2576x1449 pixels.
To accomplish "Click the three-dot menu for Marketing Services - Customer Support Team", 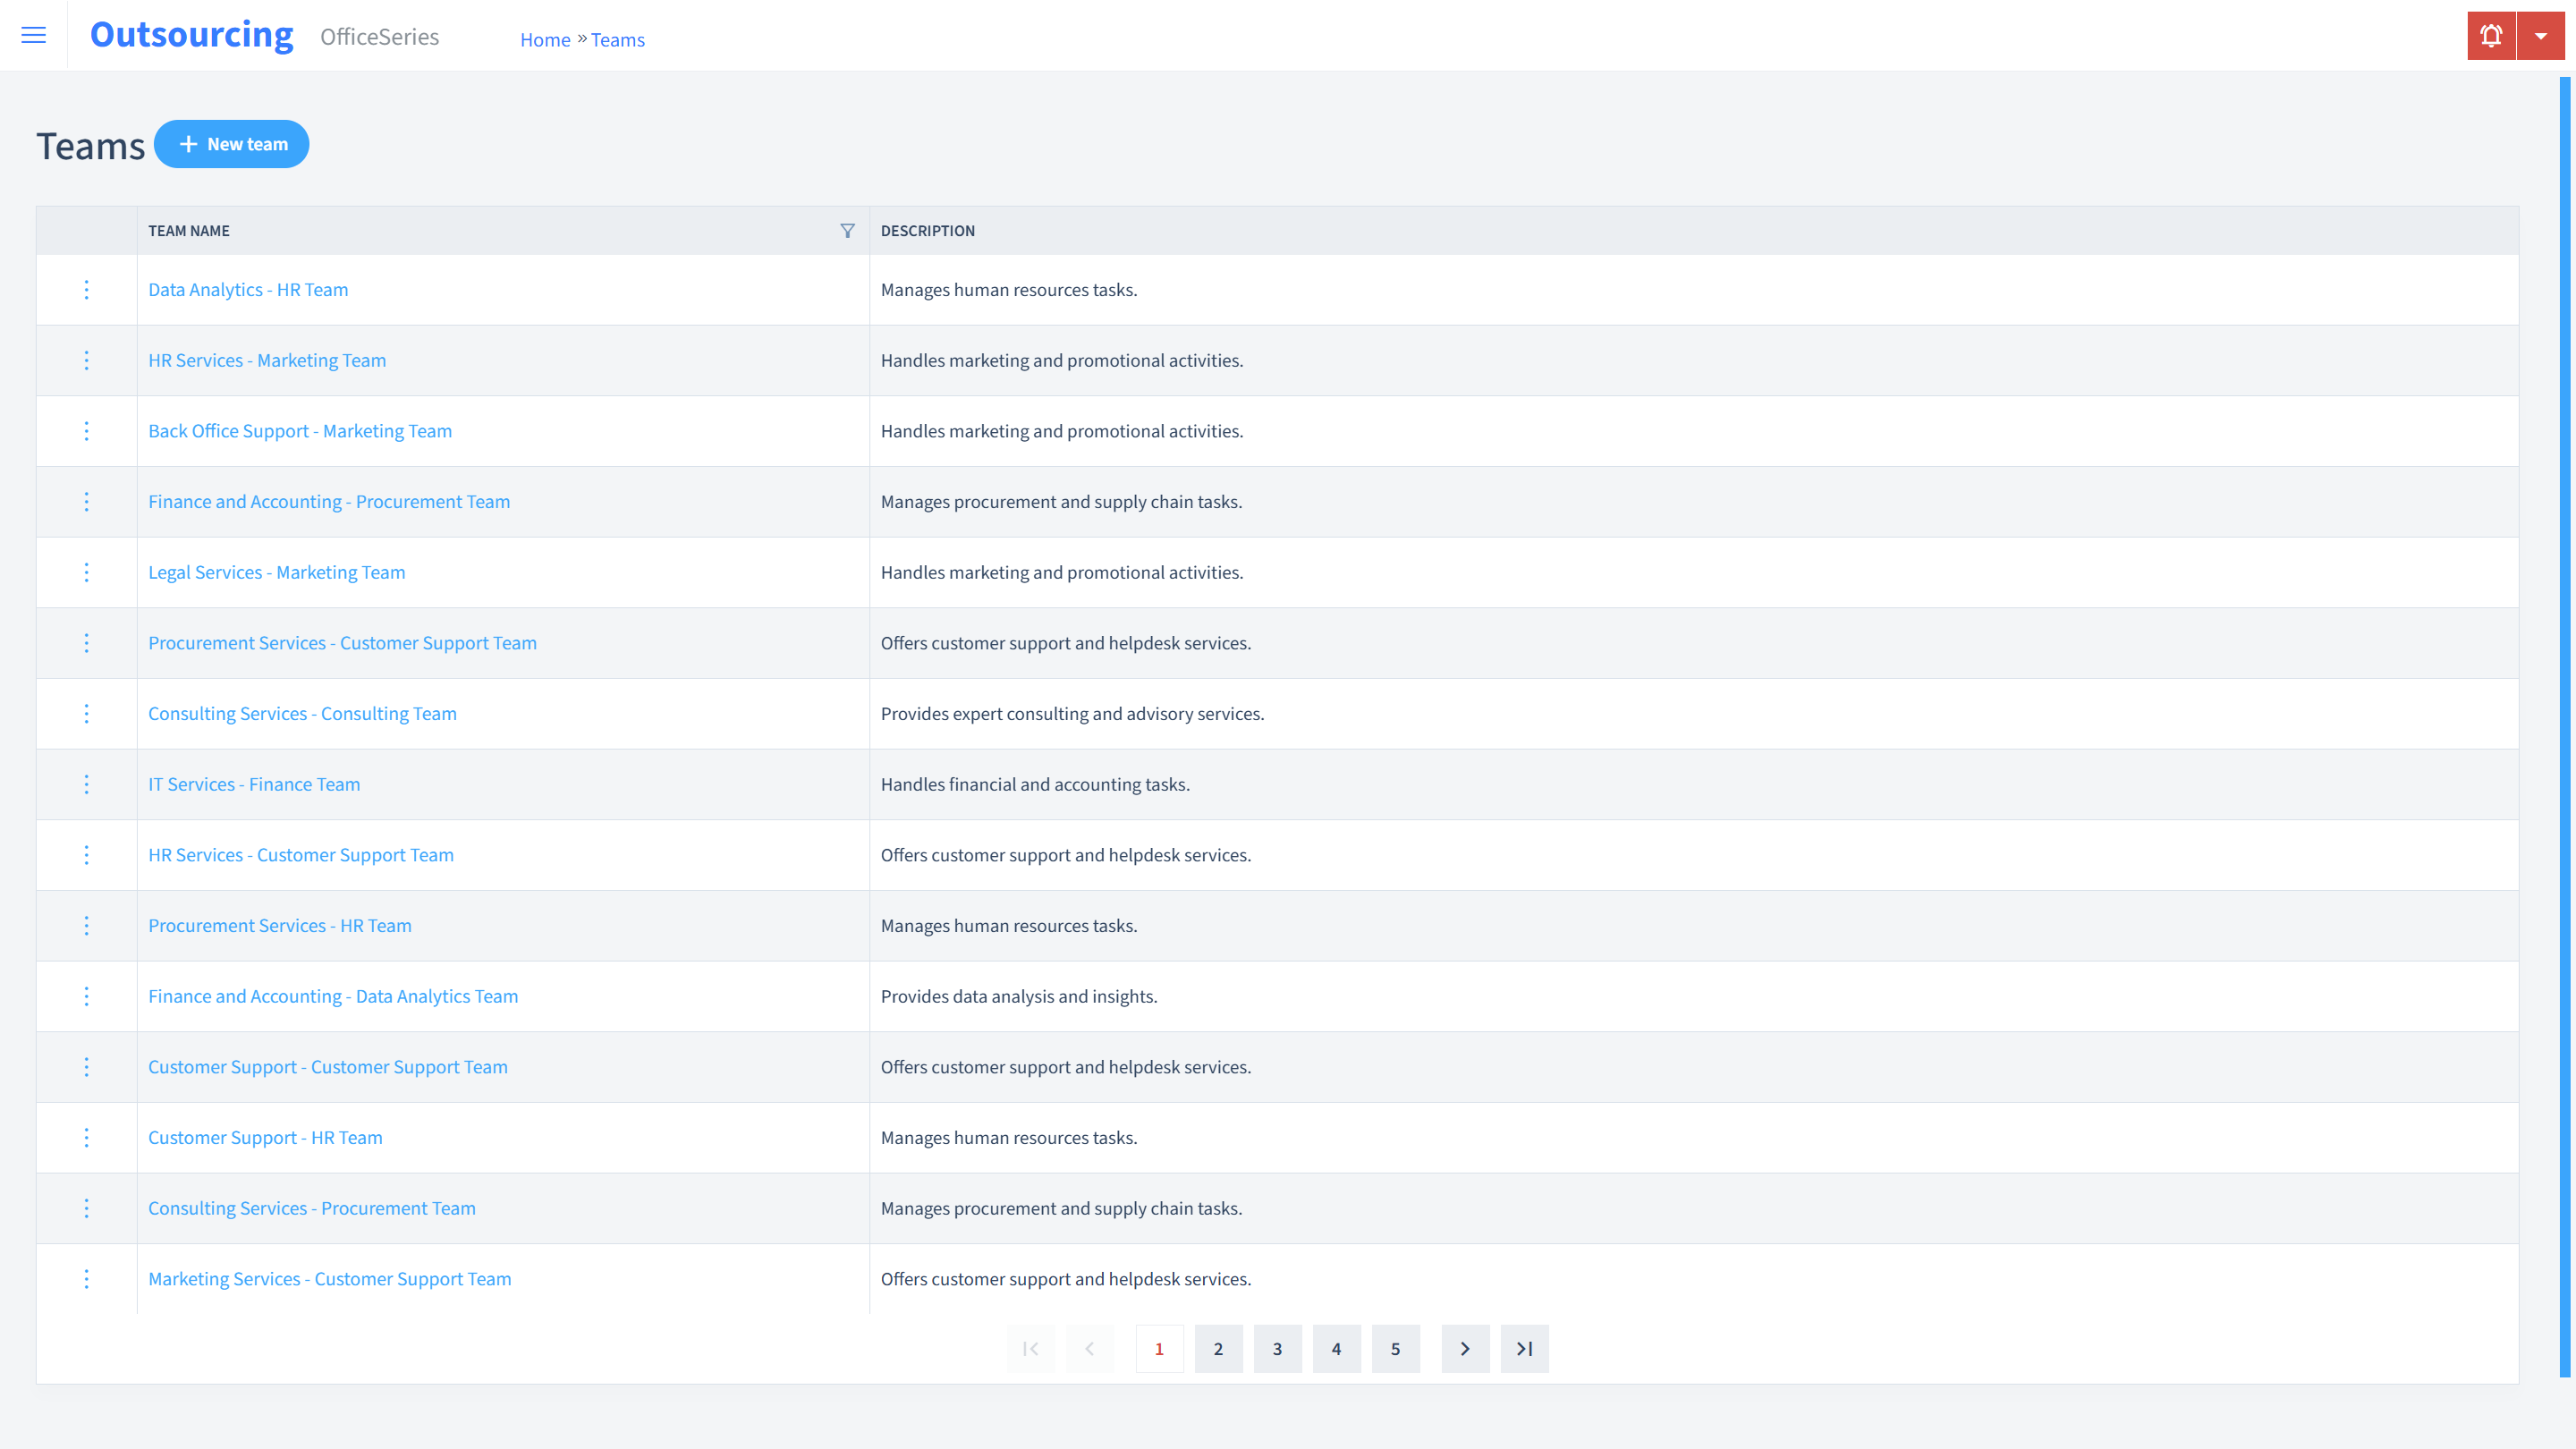I will (x=85, y=1277).
